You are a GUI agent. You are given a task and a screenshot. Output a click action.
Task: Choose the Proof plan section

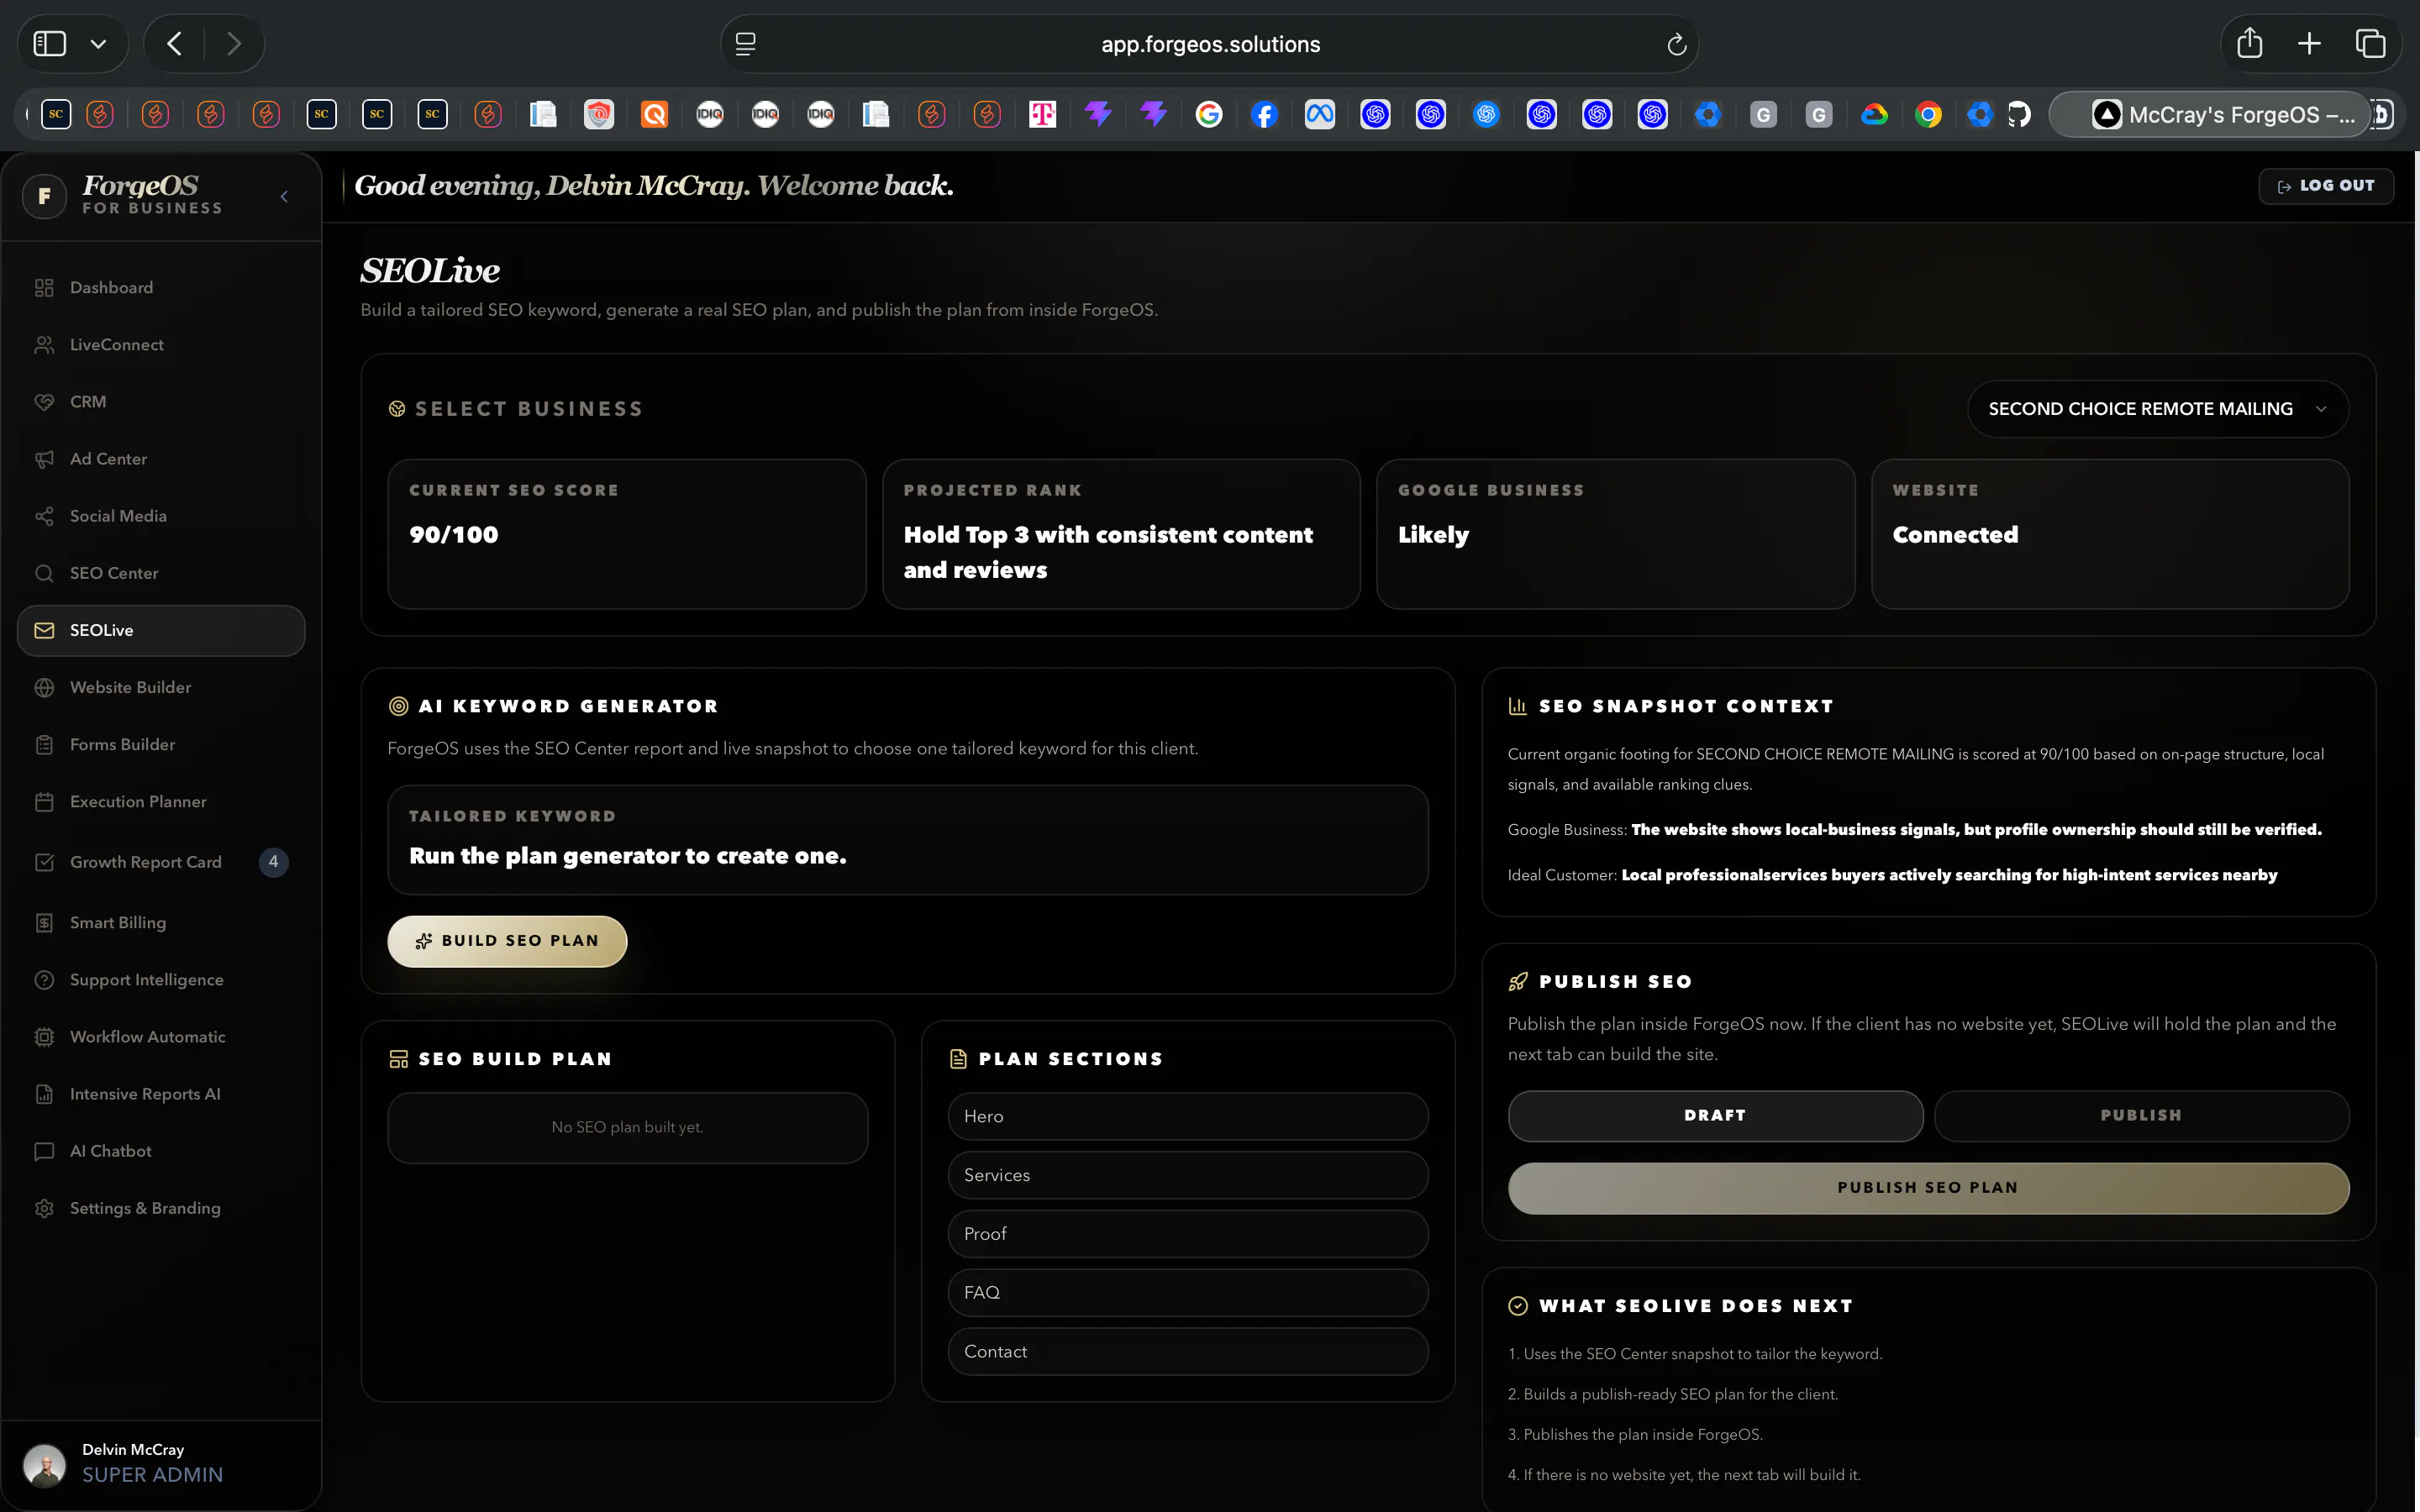(1187, 1234)
